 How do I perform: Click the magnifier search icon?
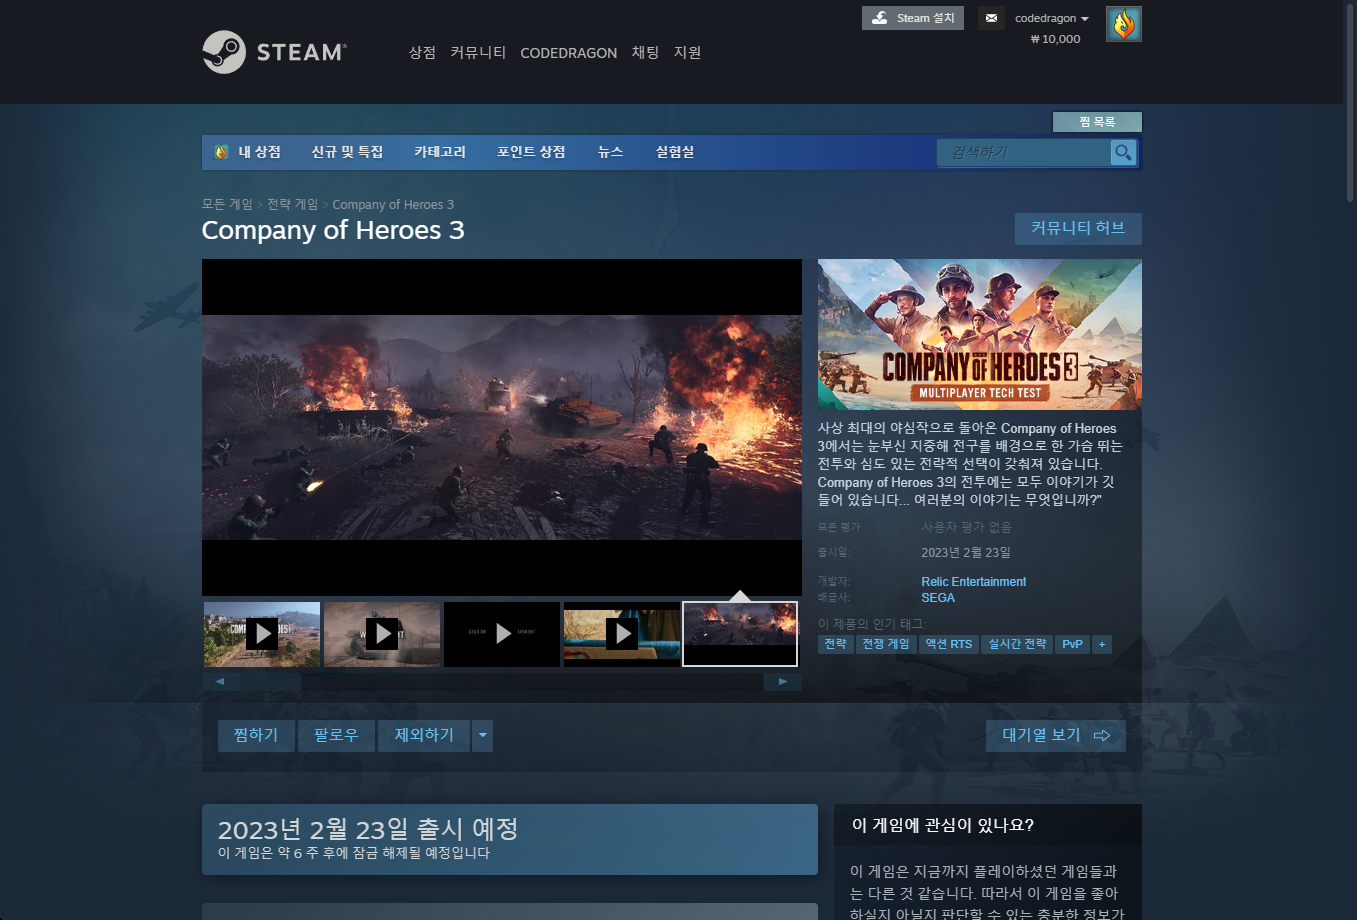tap(1123, 152)
